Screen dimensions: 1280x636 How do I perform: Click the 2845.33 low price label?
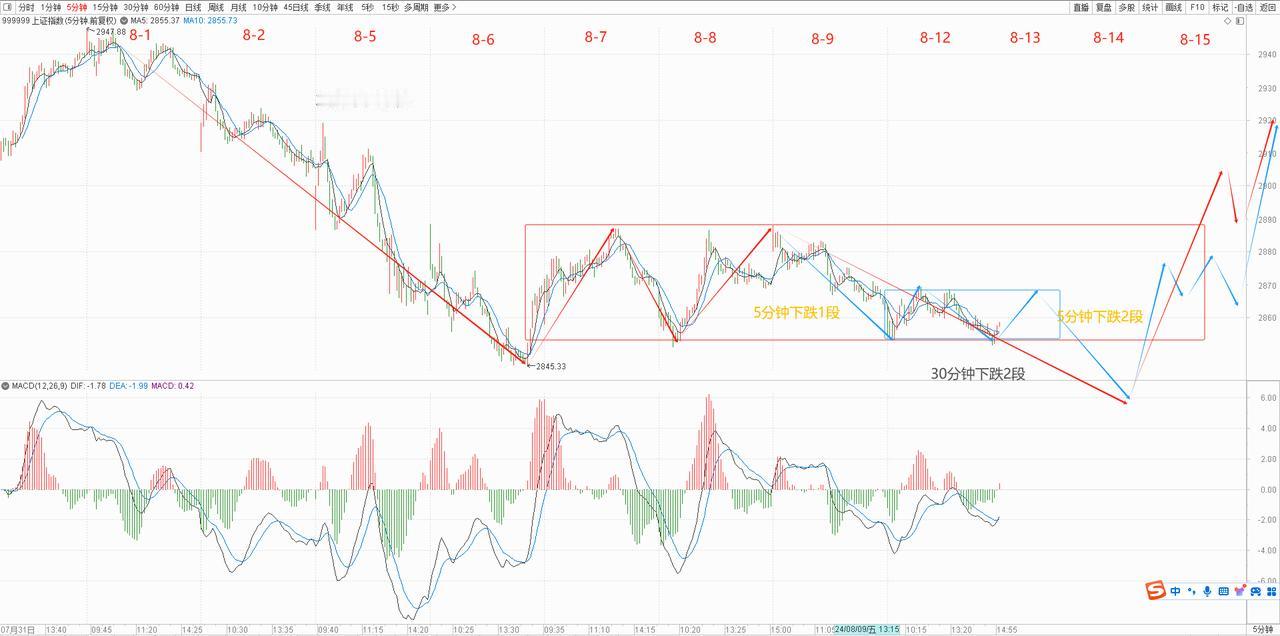tap(551, 366)
